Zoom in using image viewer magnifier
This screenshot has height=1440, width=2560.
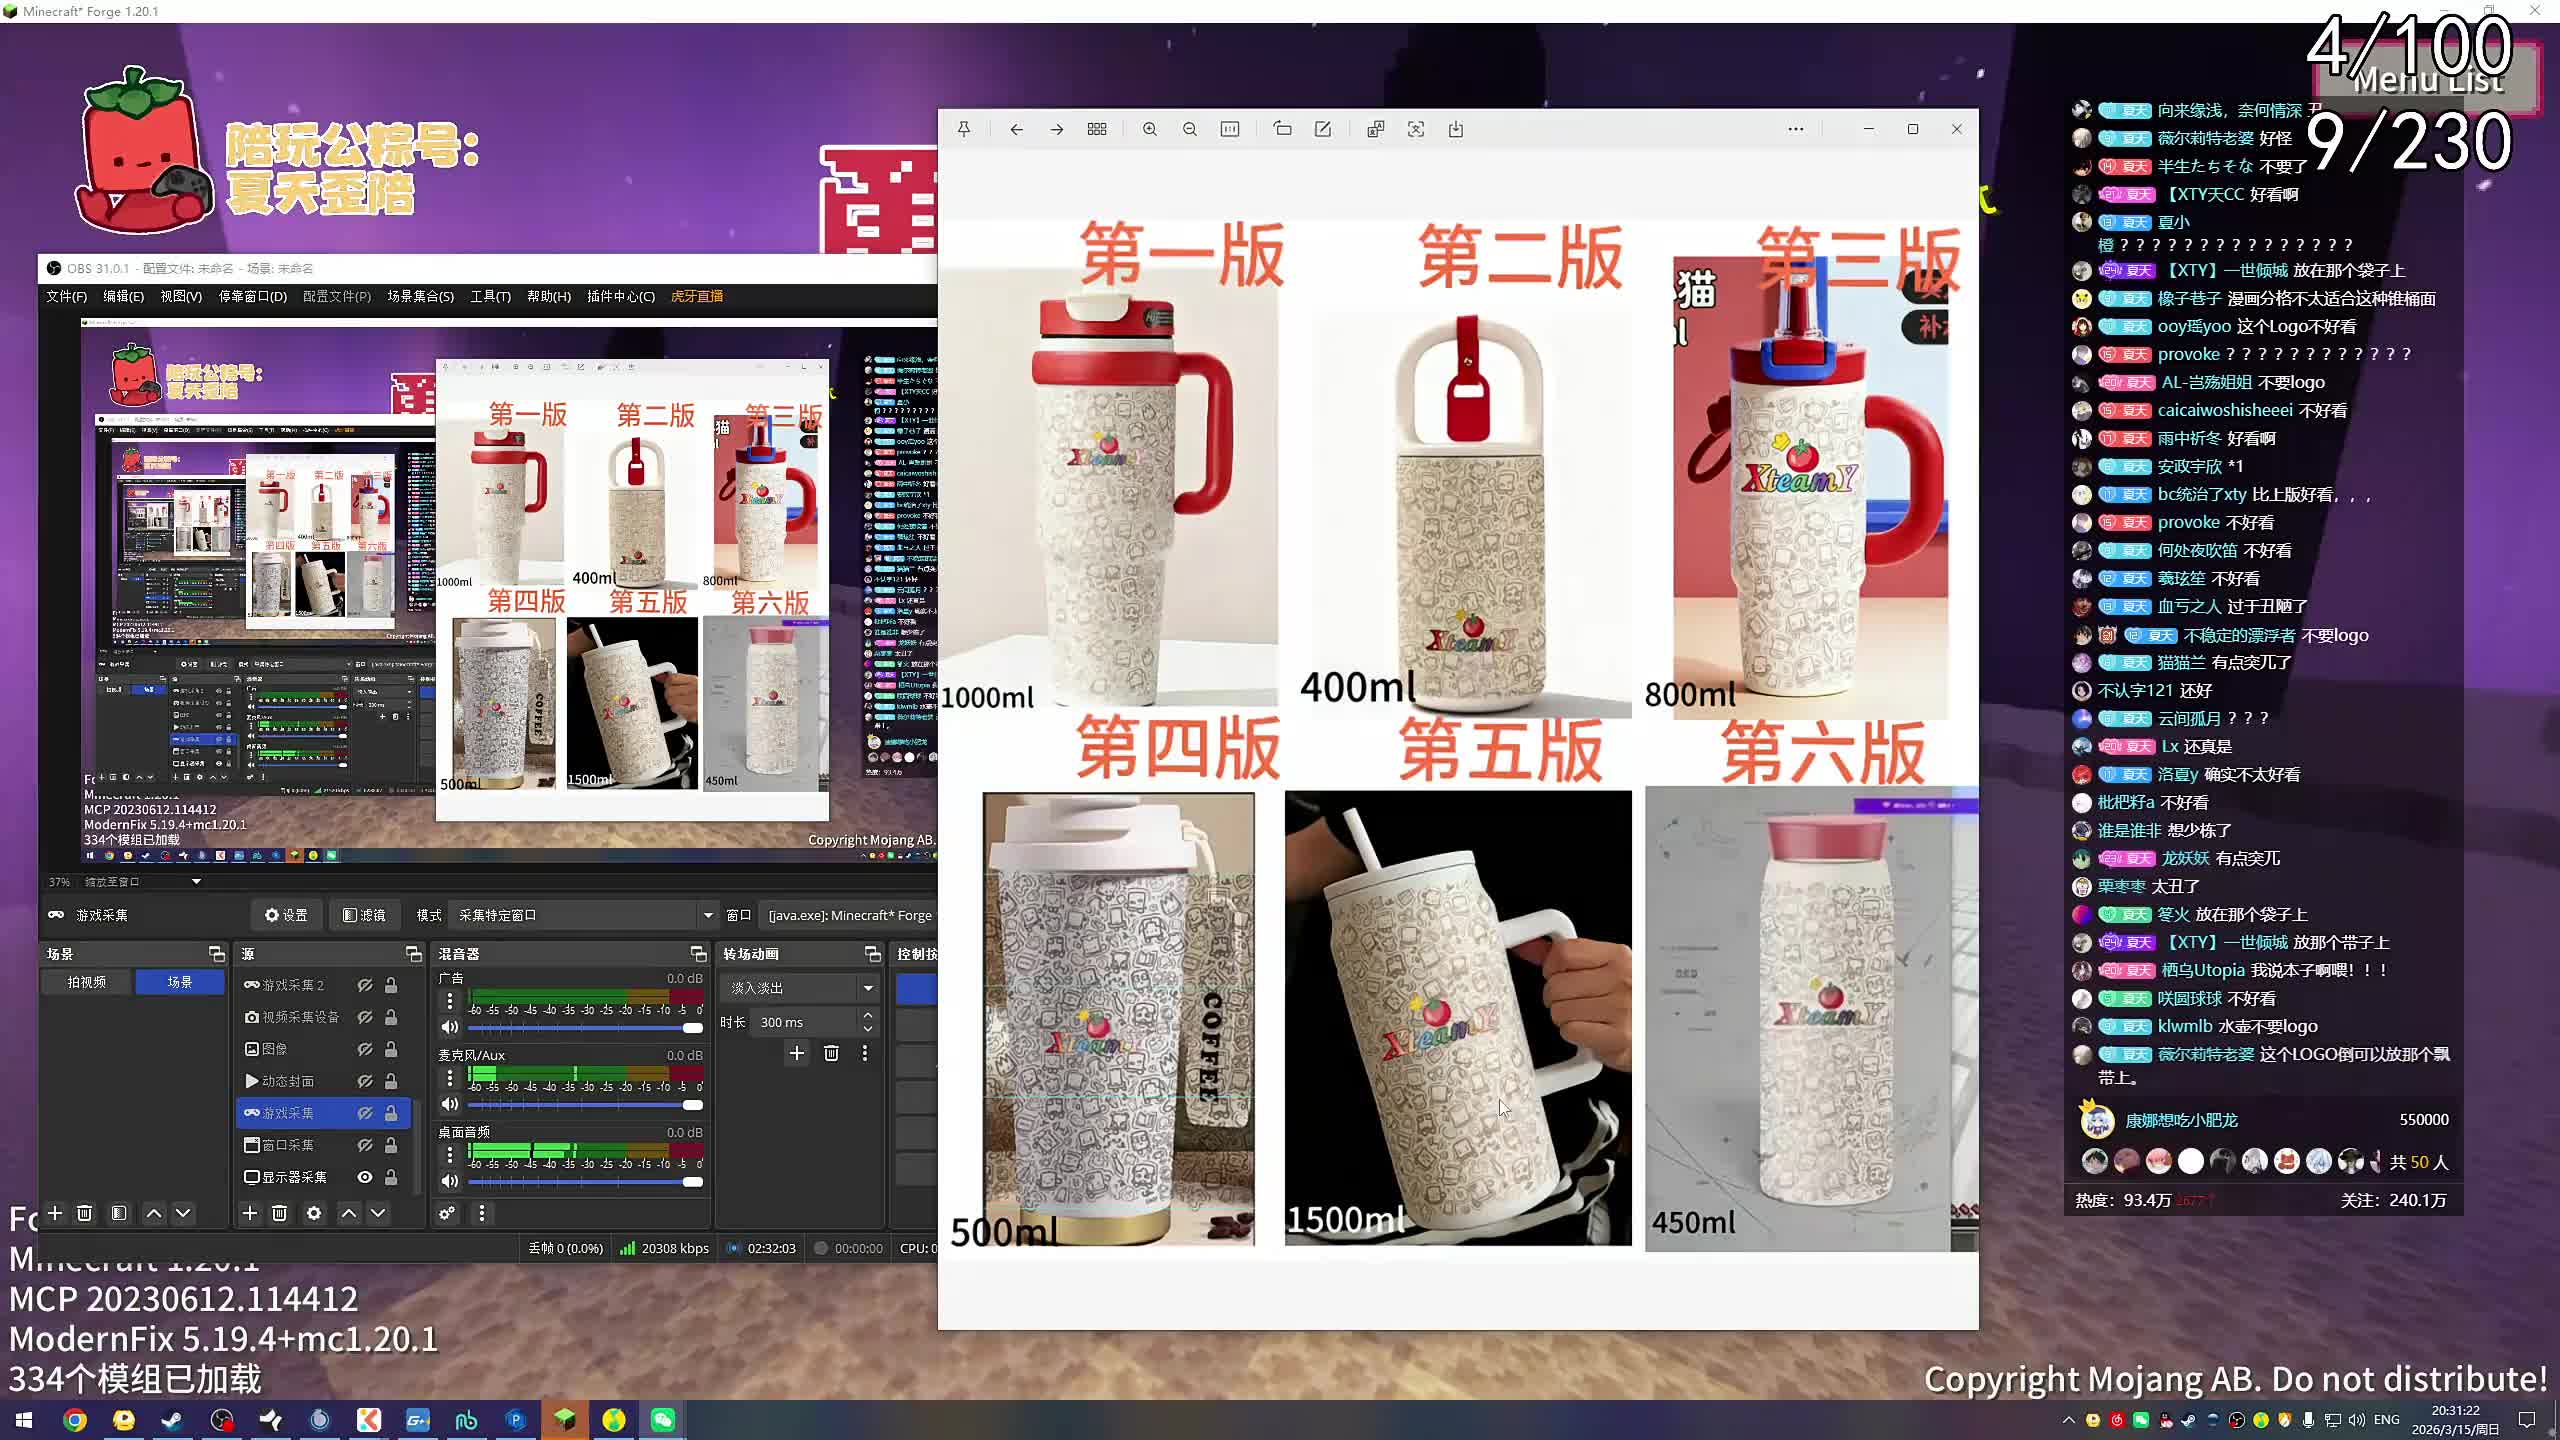point(1149,129)
